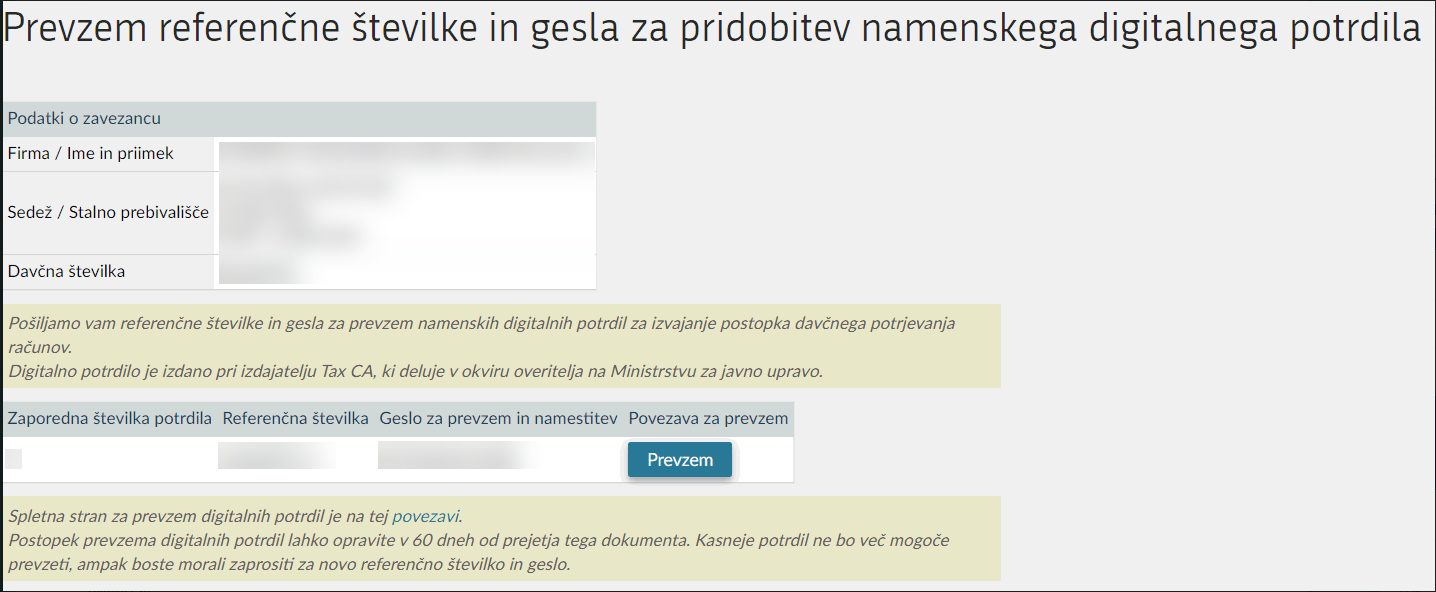Viewport: 1436px width, 592px height.
Task: Click the 'Povezava za prevzem' column header
Action: point(708,419)
